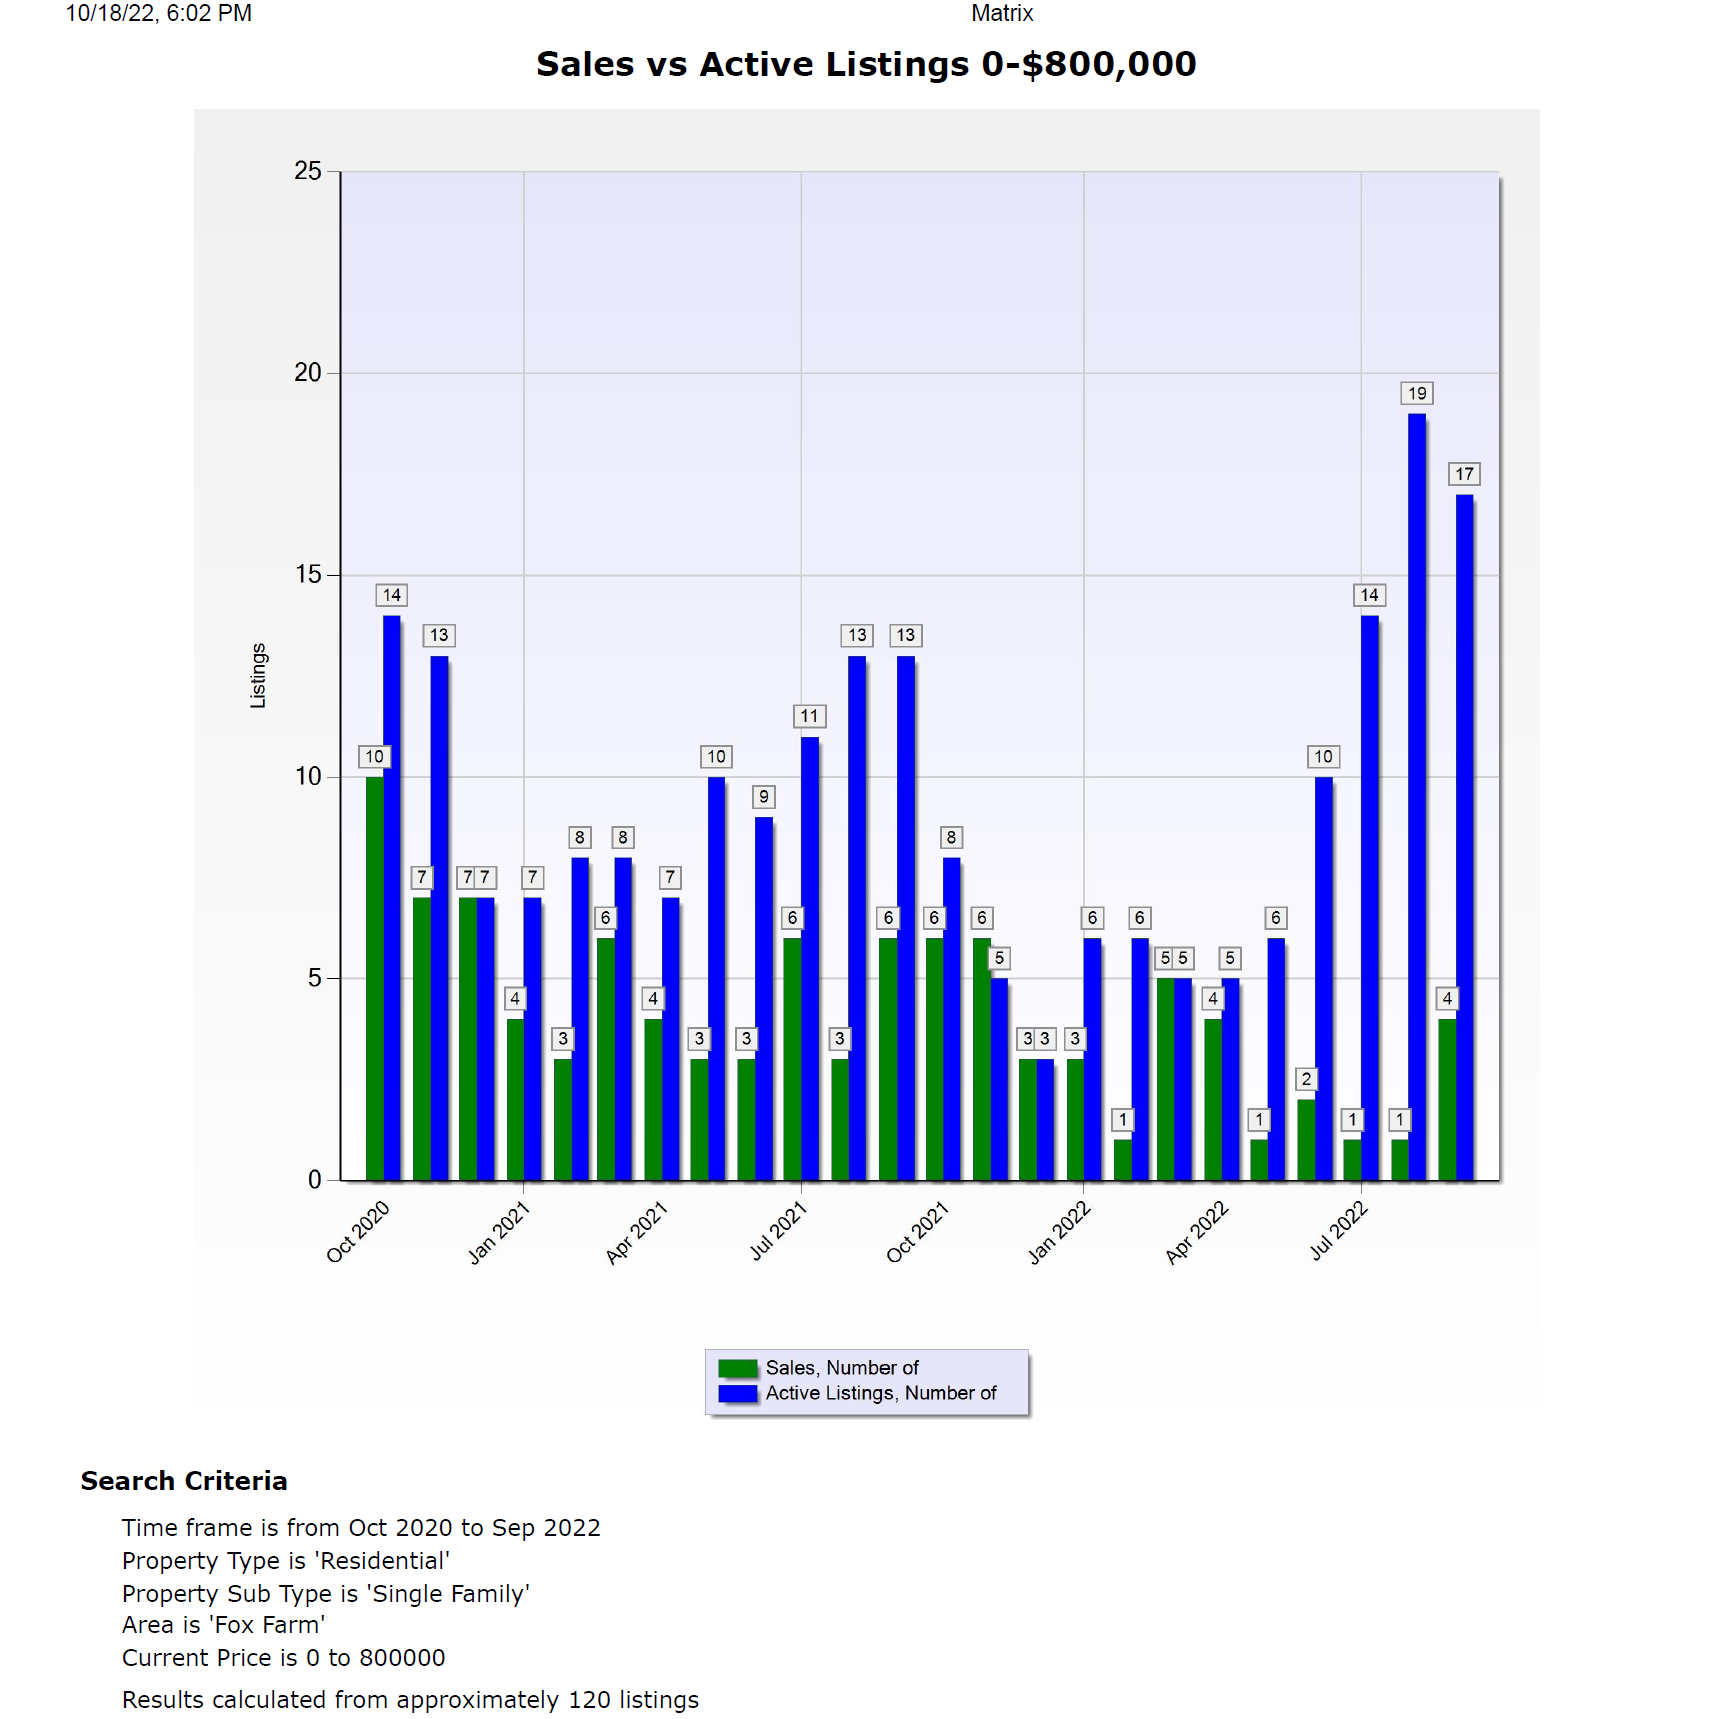
Task: Click the green Sales legend swatch
Action: [x=738, y=1368]
